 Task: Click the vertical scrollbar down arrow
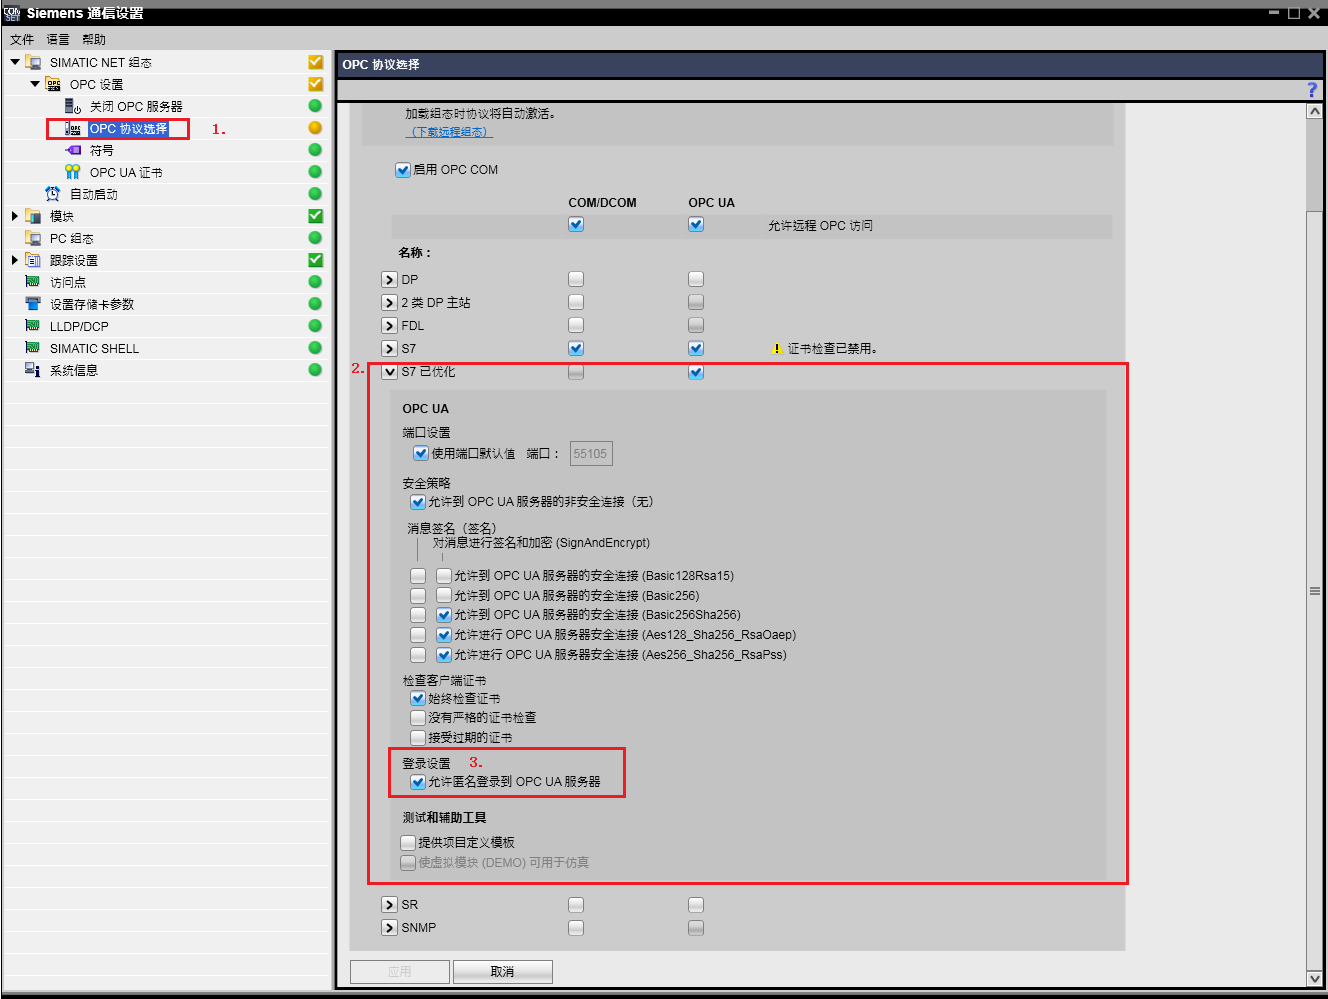click(1314, 978)
